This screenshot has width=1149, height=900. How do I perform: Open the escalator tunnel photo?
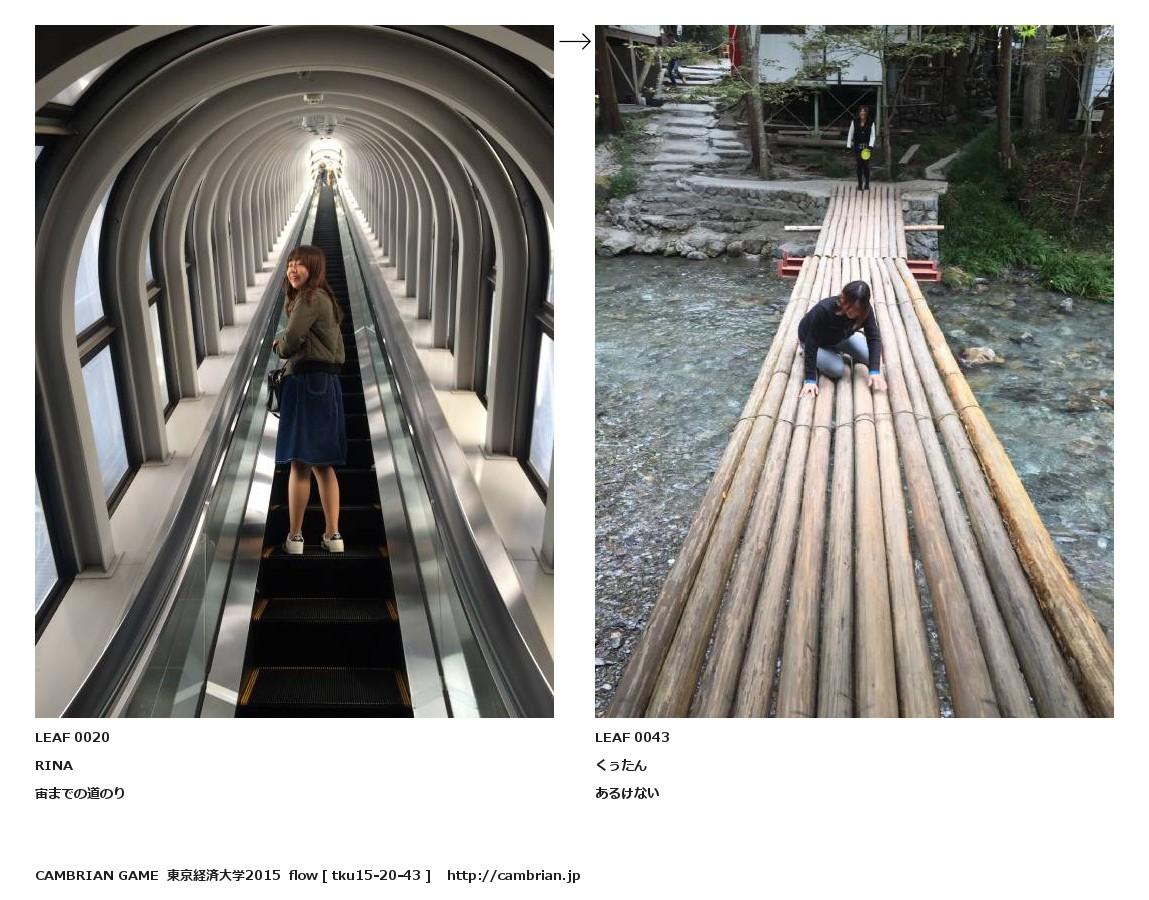tap(295, 371)
